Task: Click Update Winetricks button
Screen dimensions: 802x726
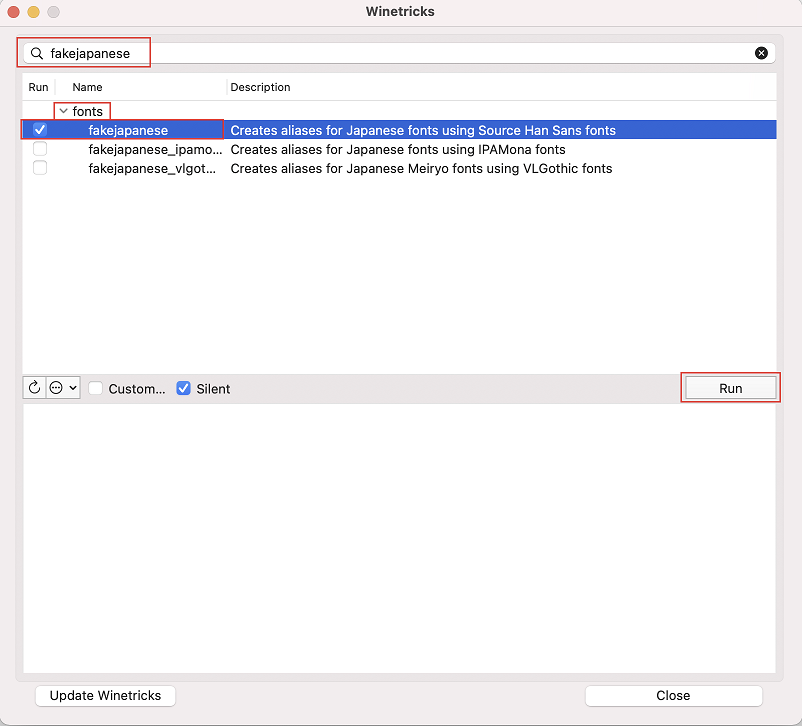Action: [x=105, y=696]
